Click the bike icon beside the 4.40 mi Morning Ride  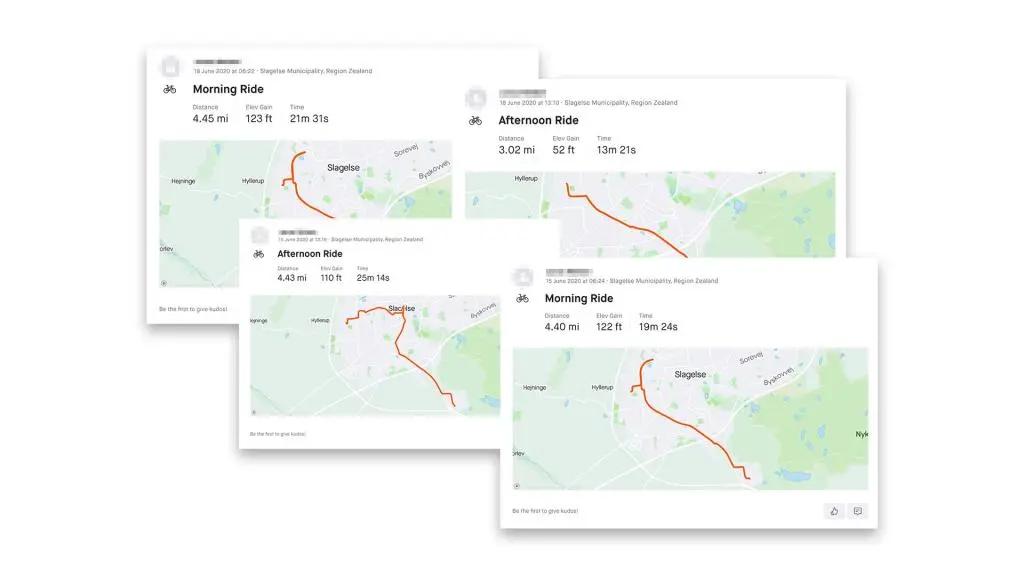pos(522,298)
